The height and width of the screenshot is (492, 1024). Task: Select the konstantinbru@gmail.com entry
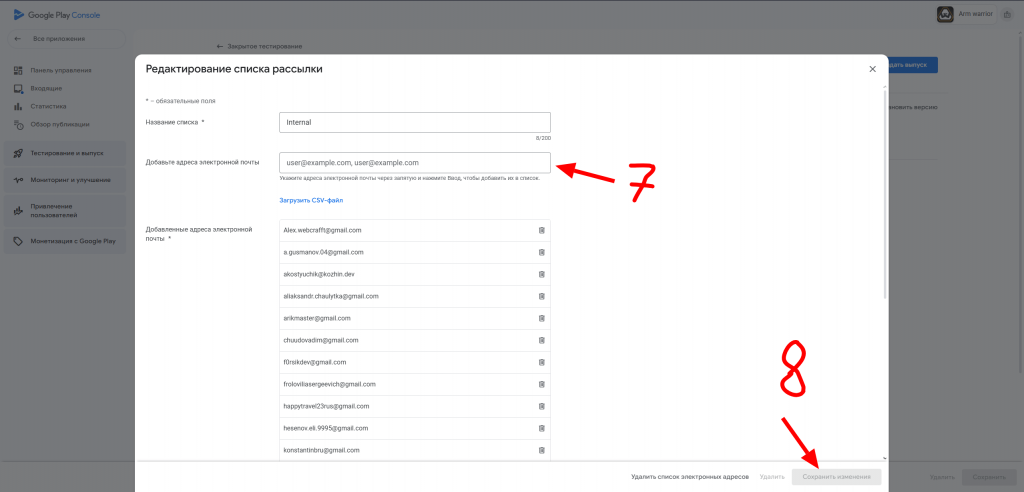tap(415, 450)
